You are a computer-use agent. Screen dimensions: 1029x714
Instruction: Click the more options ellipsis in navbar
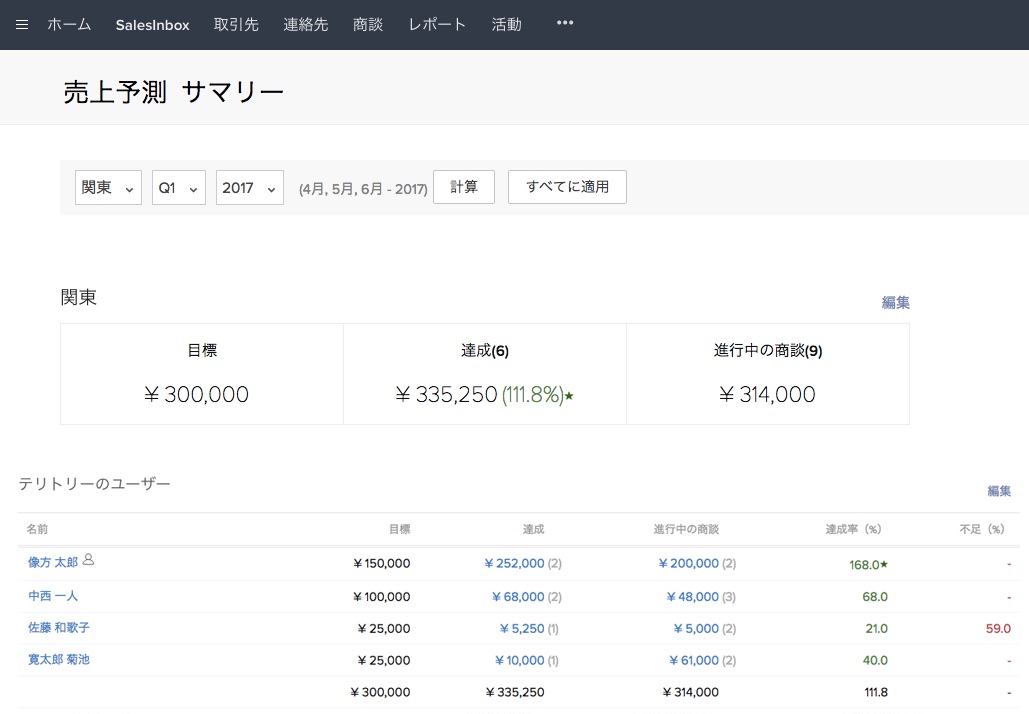pos(565,24)
